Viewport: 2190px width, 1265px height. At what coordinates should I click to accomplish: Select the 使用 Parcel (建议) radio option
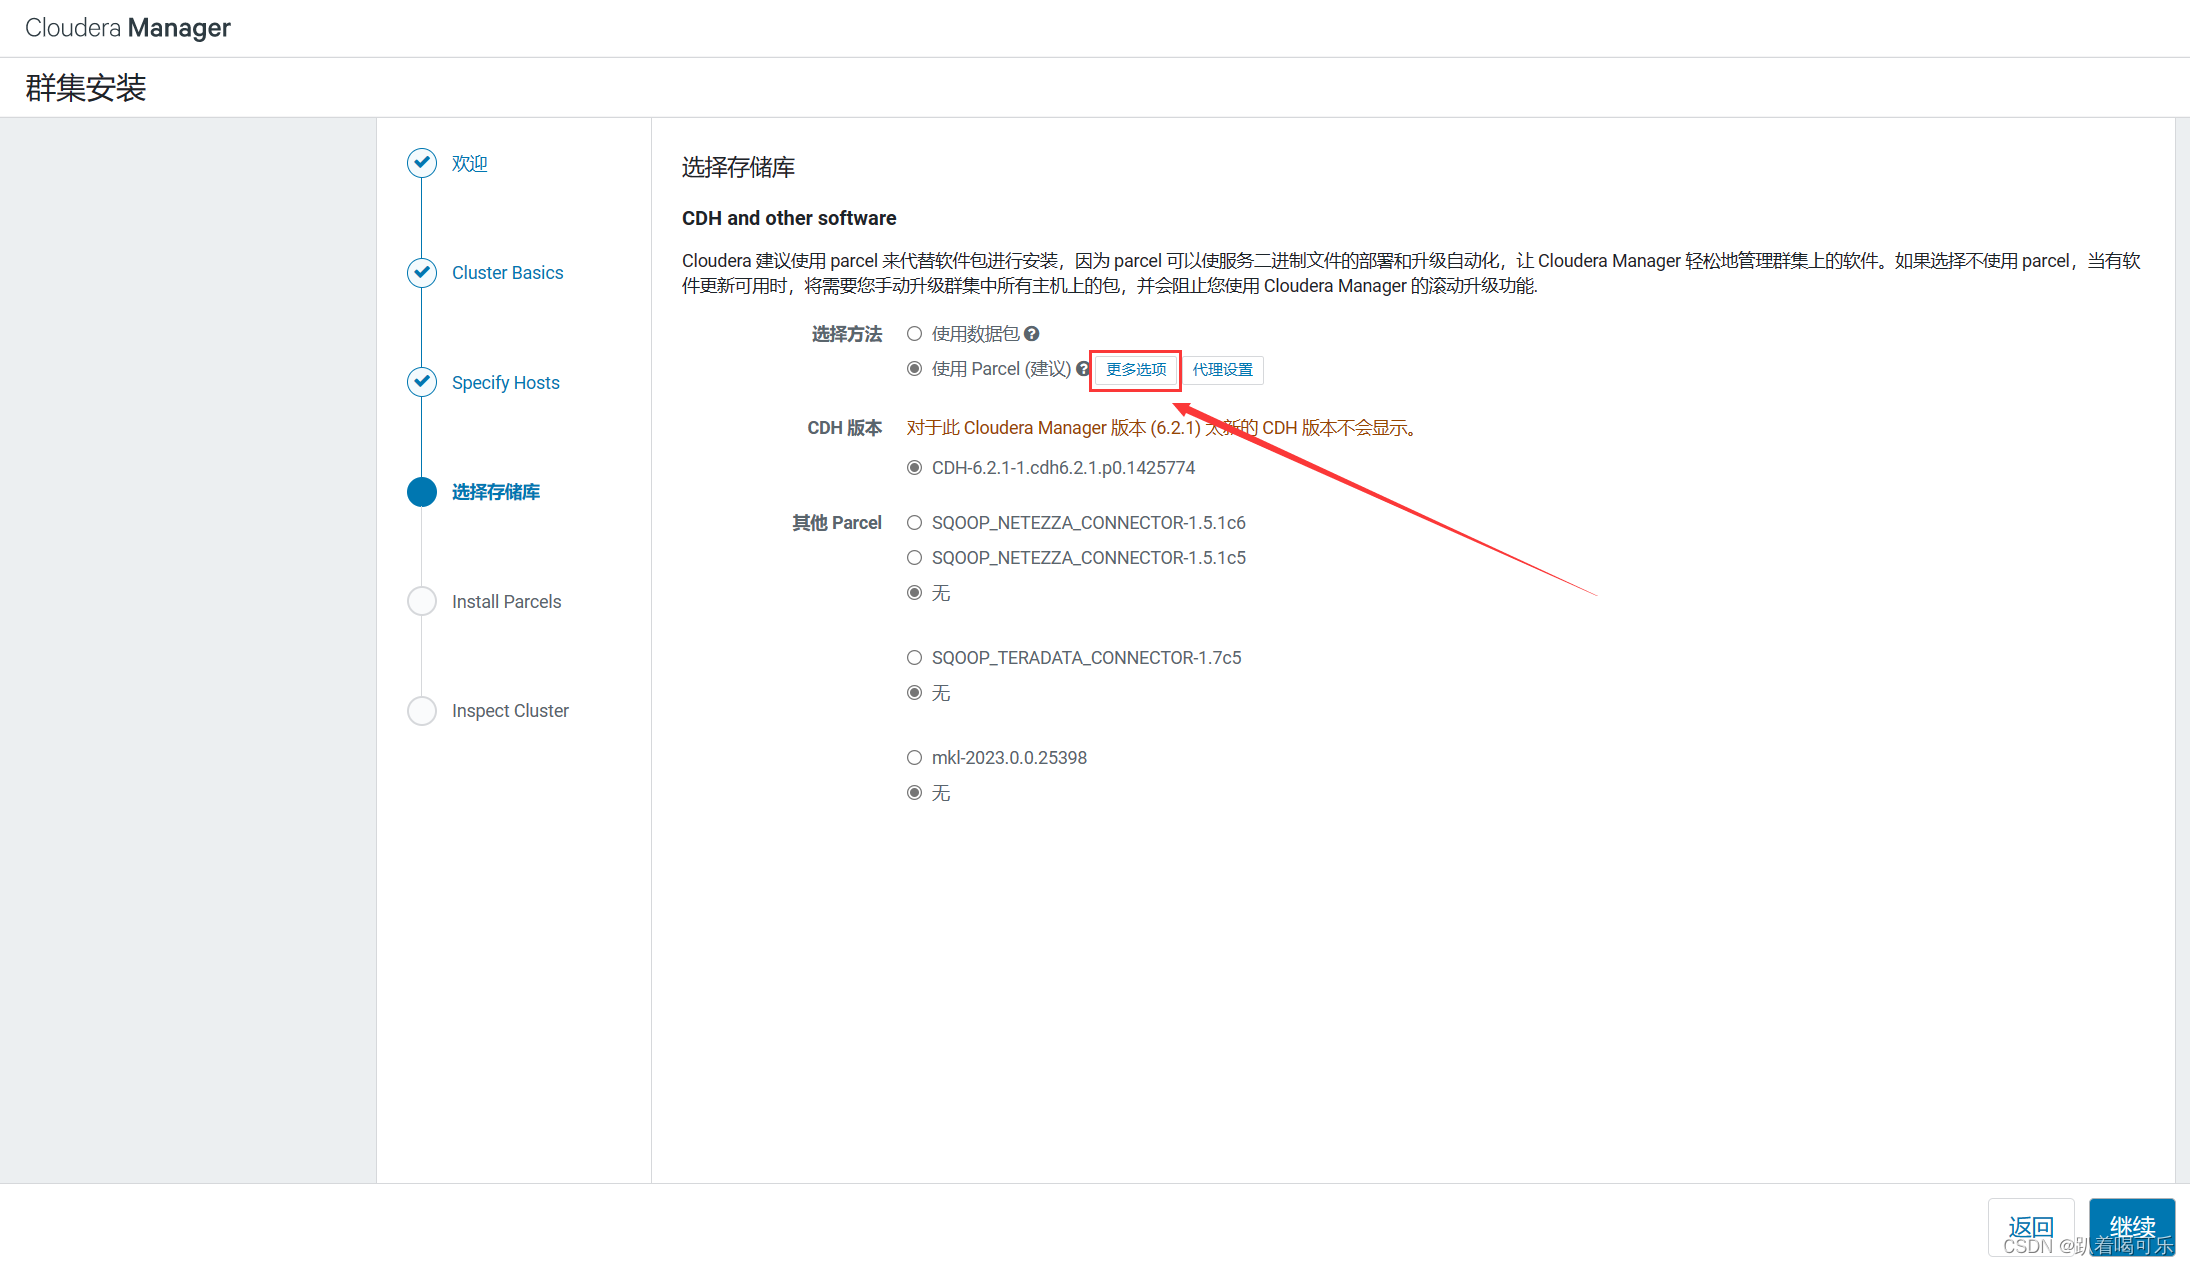click(x=914, y=369)
